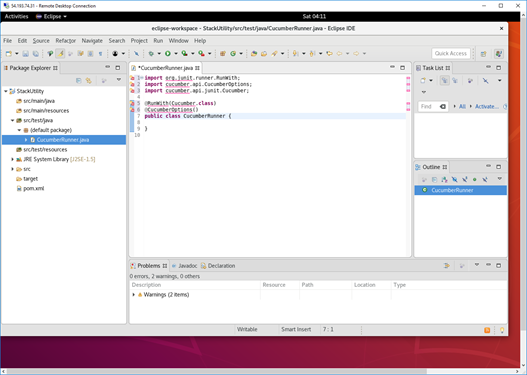
Task: Expand the CucumberRunner.java tree node
Action: click(26, 140)
